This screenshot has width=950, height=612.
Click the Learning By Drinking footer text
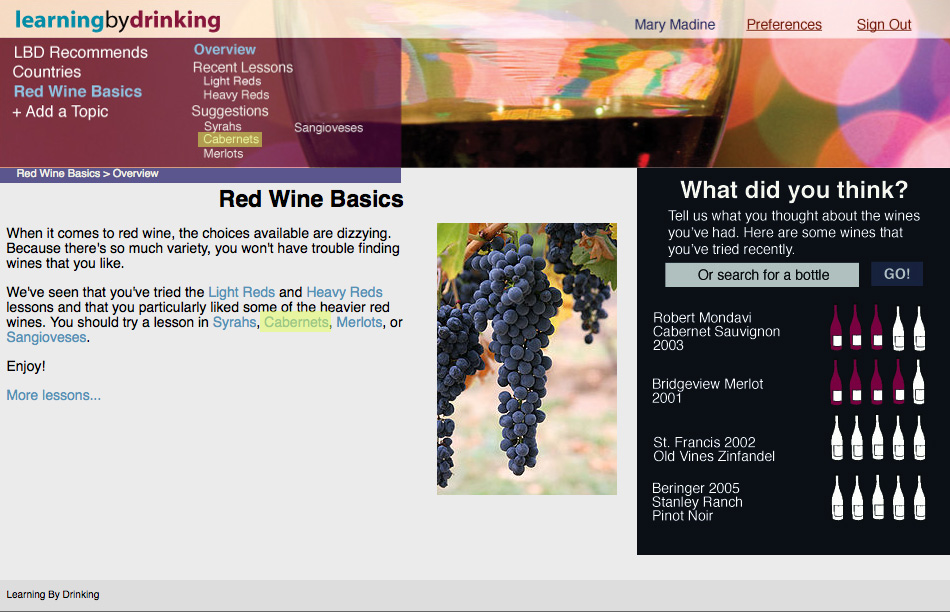53,594
